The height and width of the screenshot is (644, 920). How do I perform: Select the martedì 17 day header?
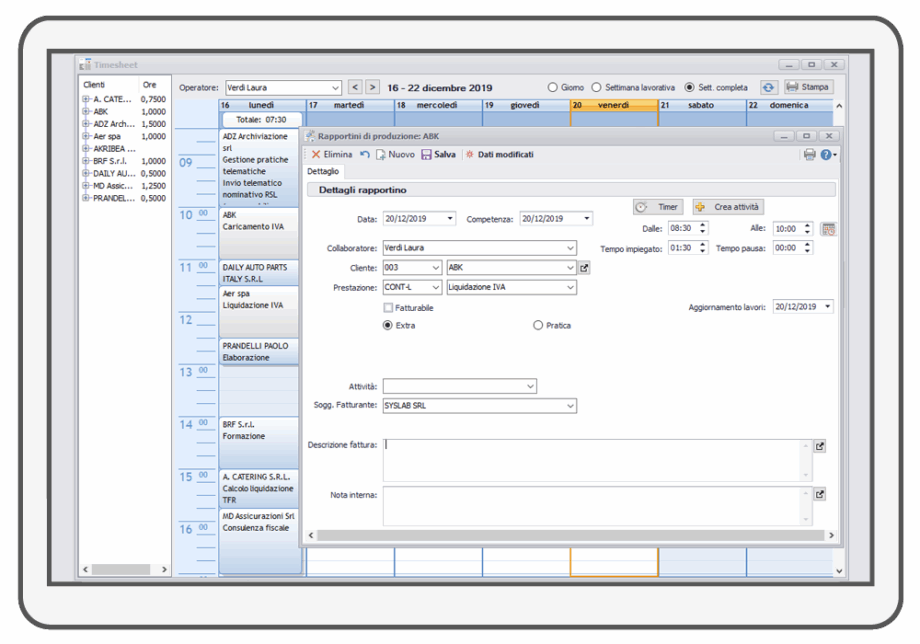(350, 105)
